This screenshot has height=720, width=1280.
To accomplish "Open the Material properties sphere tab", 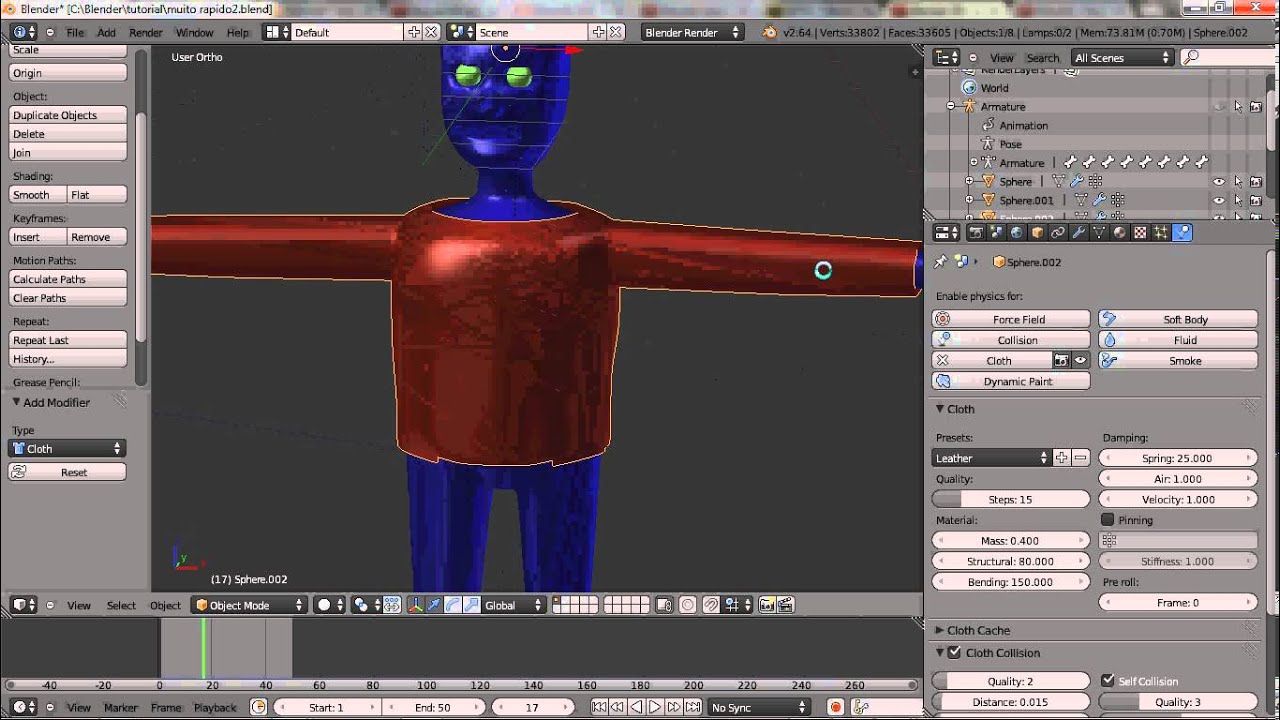I will (x=1120, y=233).
